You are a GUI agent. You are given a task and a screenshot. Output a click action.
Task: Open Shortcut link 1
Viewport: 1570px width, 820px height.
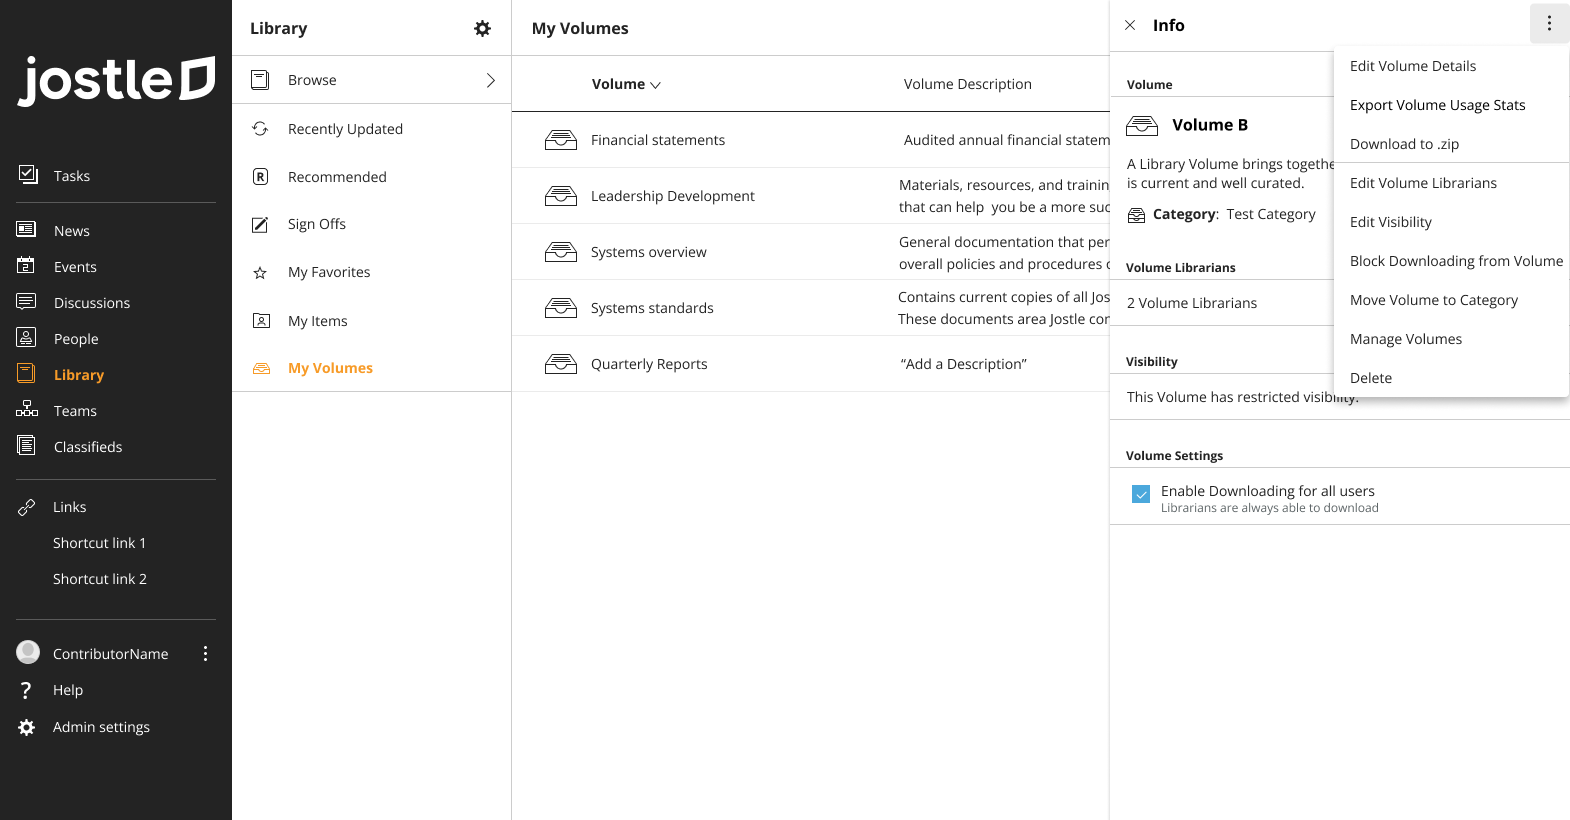(99, 543)
